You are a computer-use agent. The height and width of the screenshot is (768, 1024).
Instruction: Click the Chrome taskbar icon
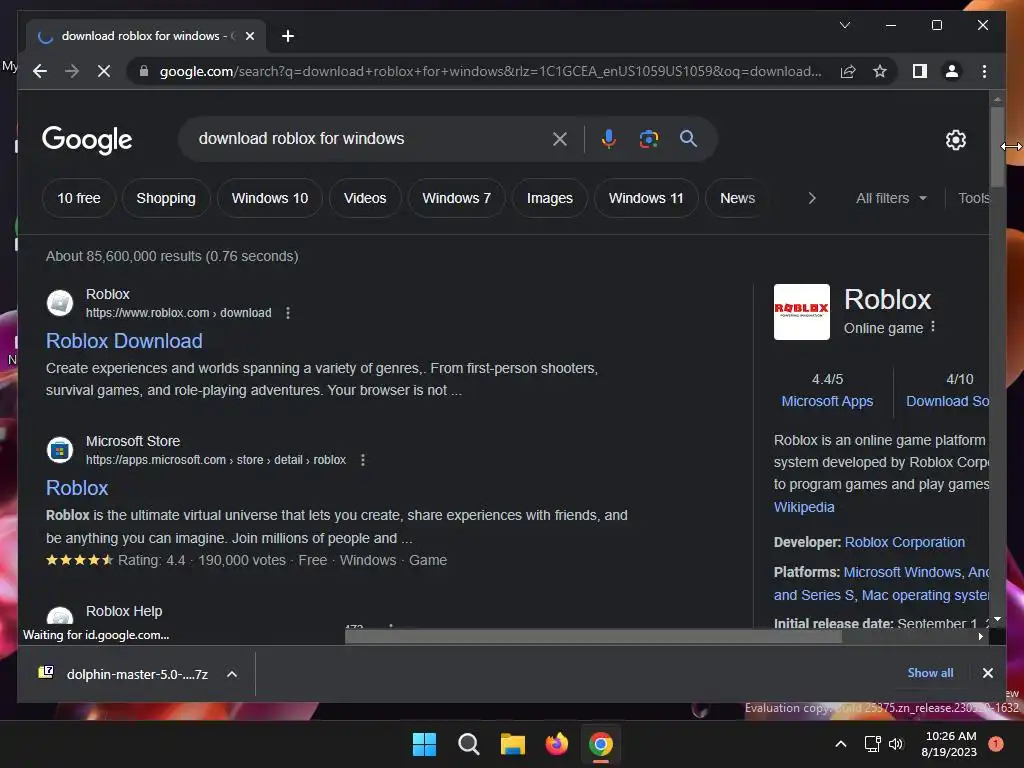click(601, 744)
